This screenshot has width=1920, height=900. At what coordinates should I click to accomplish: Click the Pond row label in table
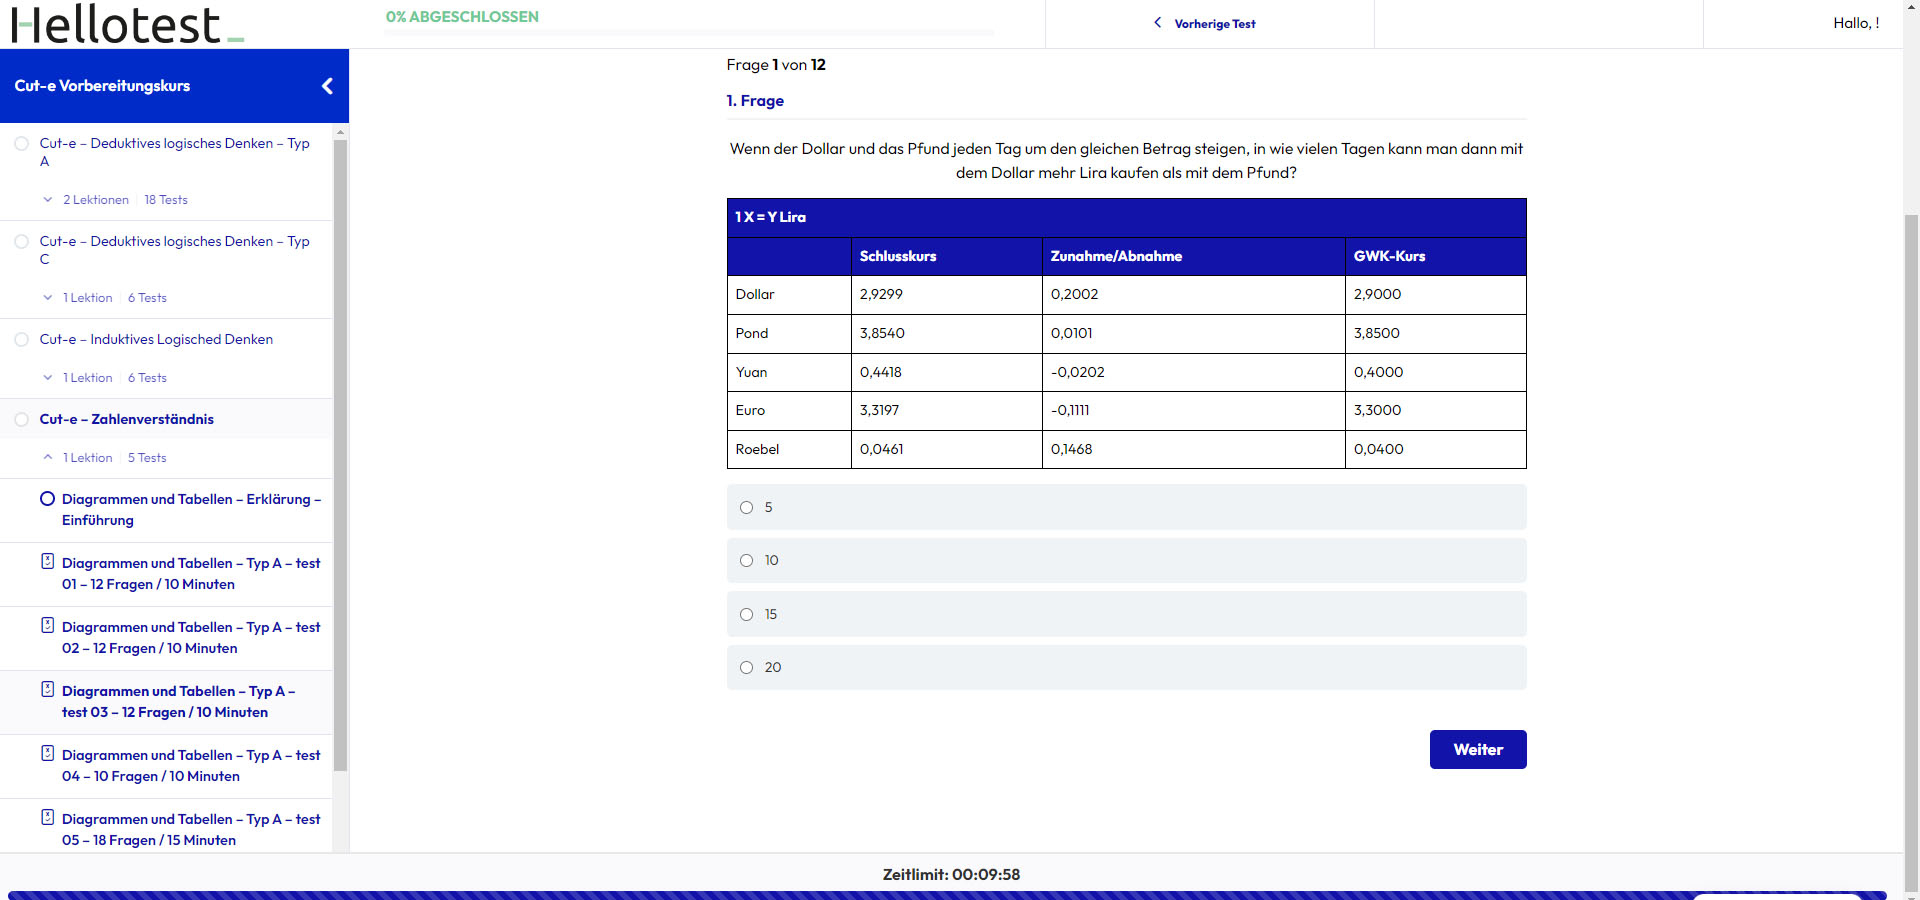click(752, 334)
